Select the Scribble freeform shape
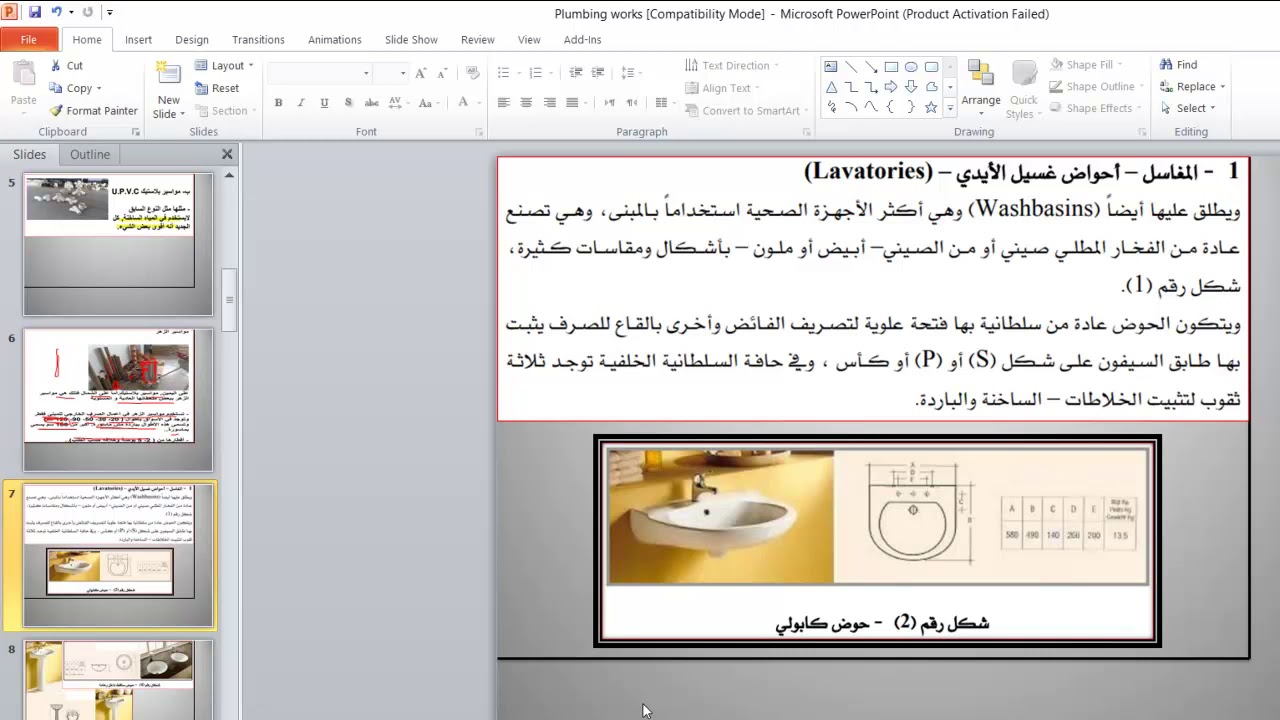Viewport: 1280px width, 720px height. [831, 107]
